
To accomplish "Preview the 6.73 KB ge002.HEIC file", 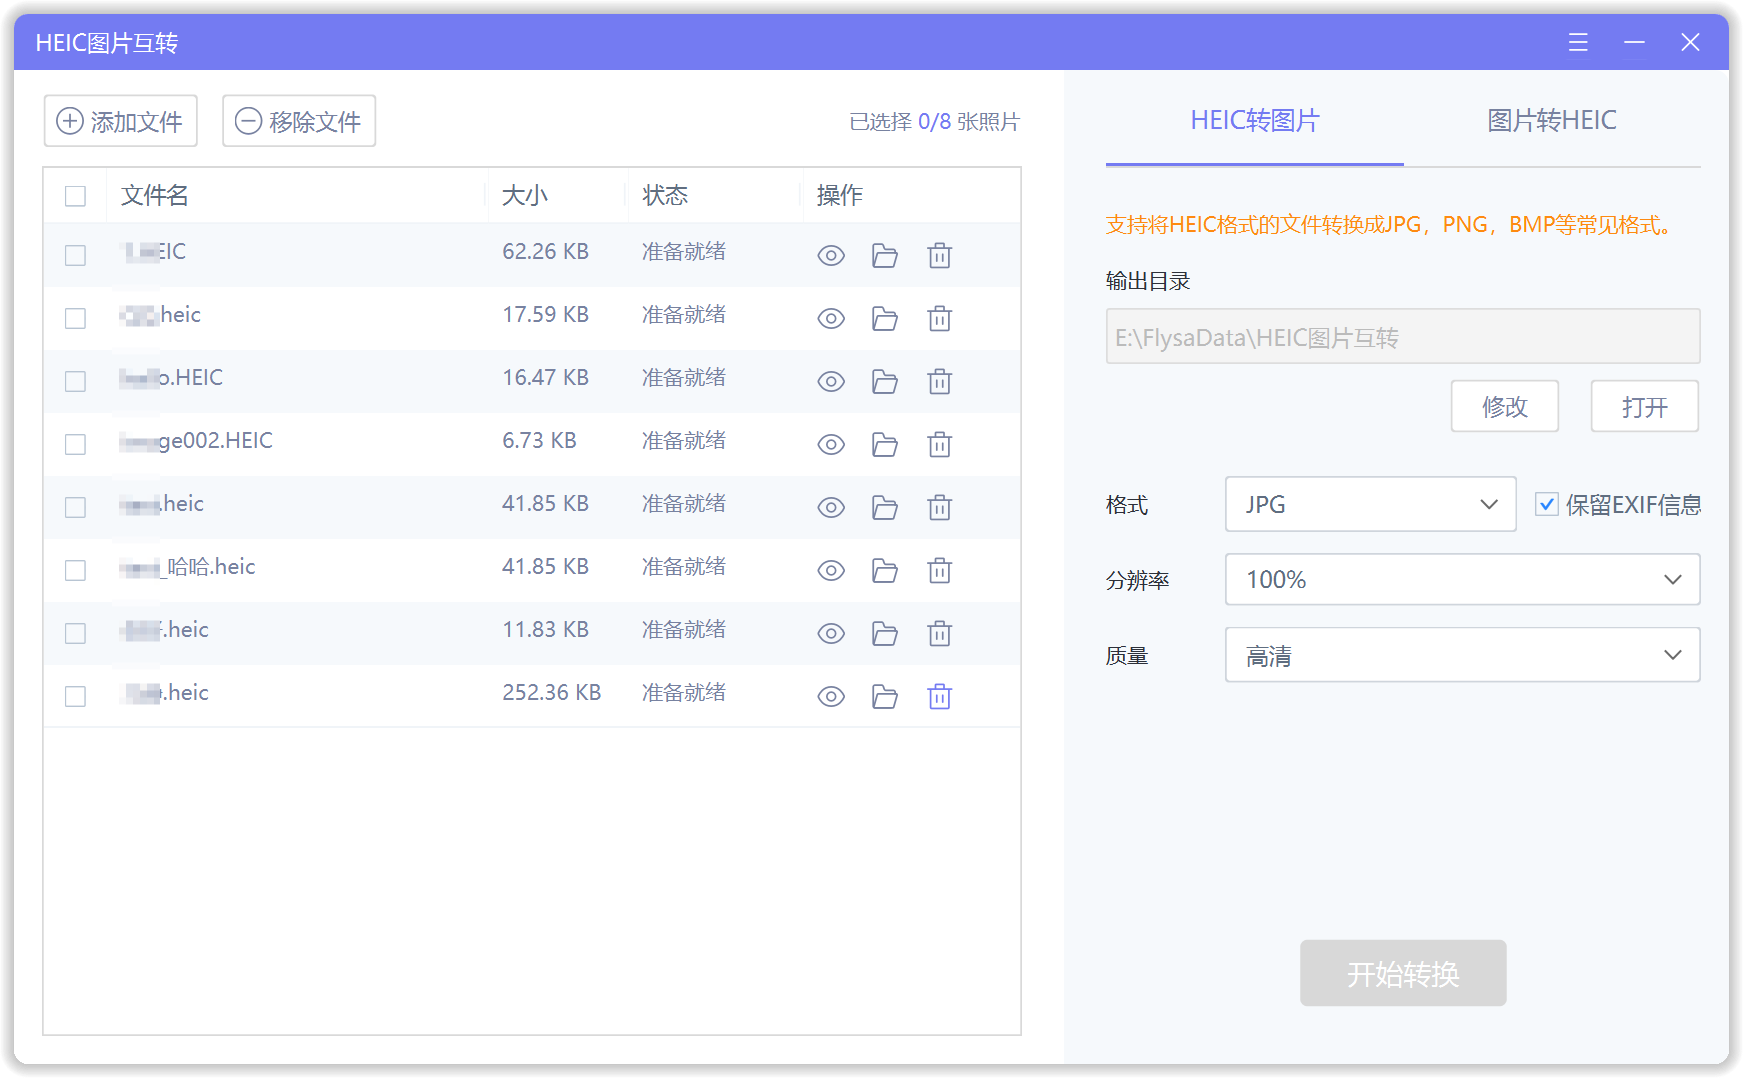I will coord(831,445).
